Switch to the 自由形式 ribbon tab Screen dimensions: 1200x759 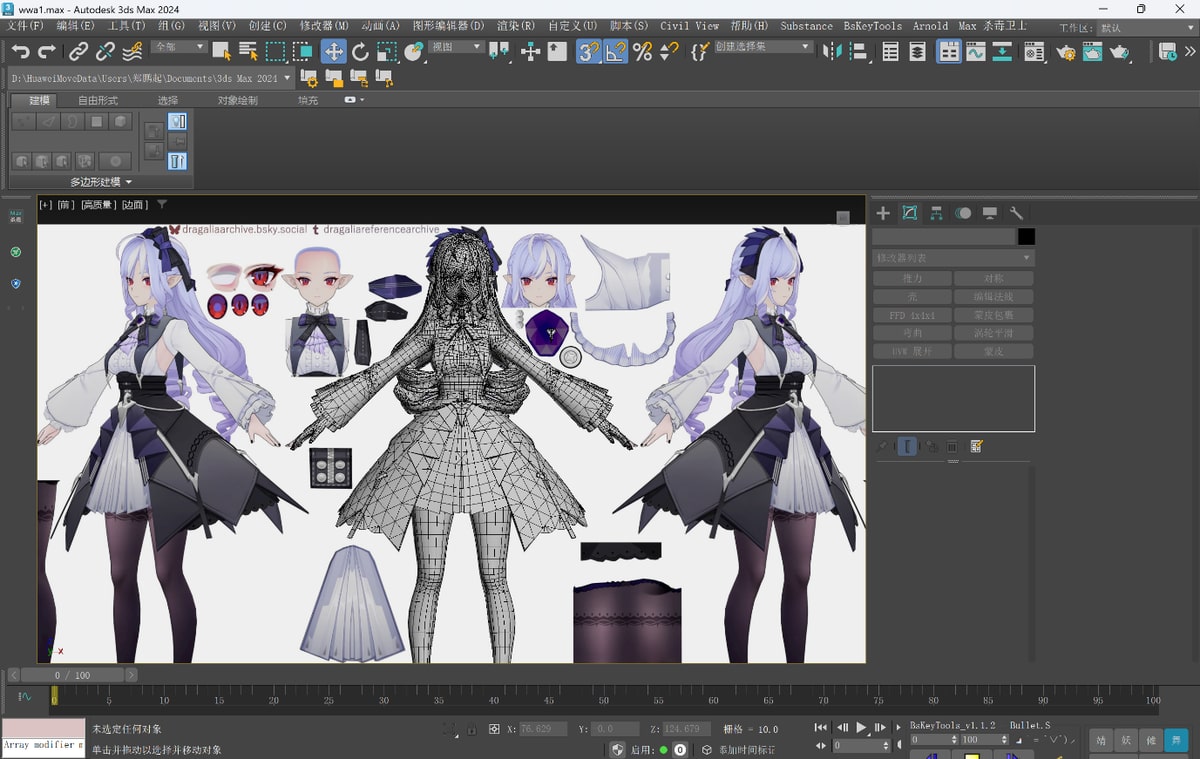(x=98, y=100)
